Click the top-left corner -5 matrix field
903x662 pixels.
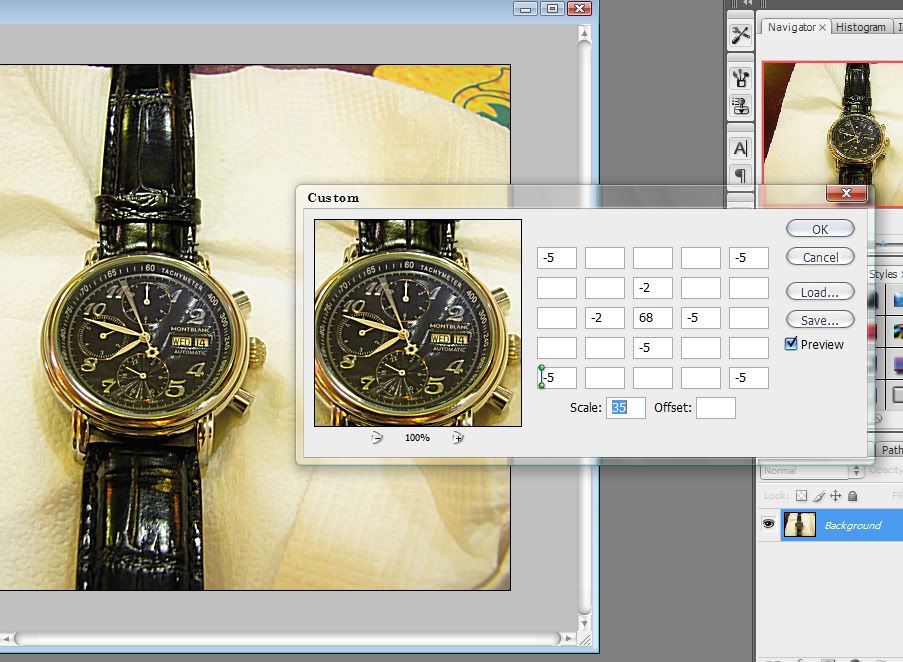[x=557, y=258]
